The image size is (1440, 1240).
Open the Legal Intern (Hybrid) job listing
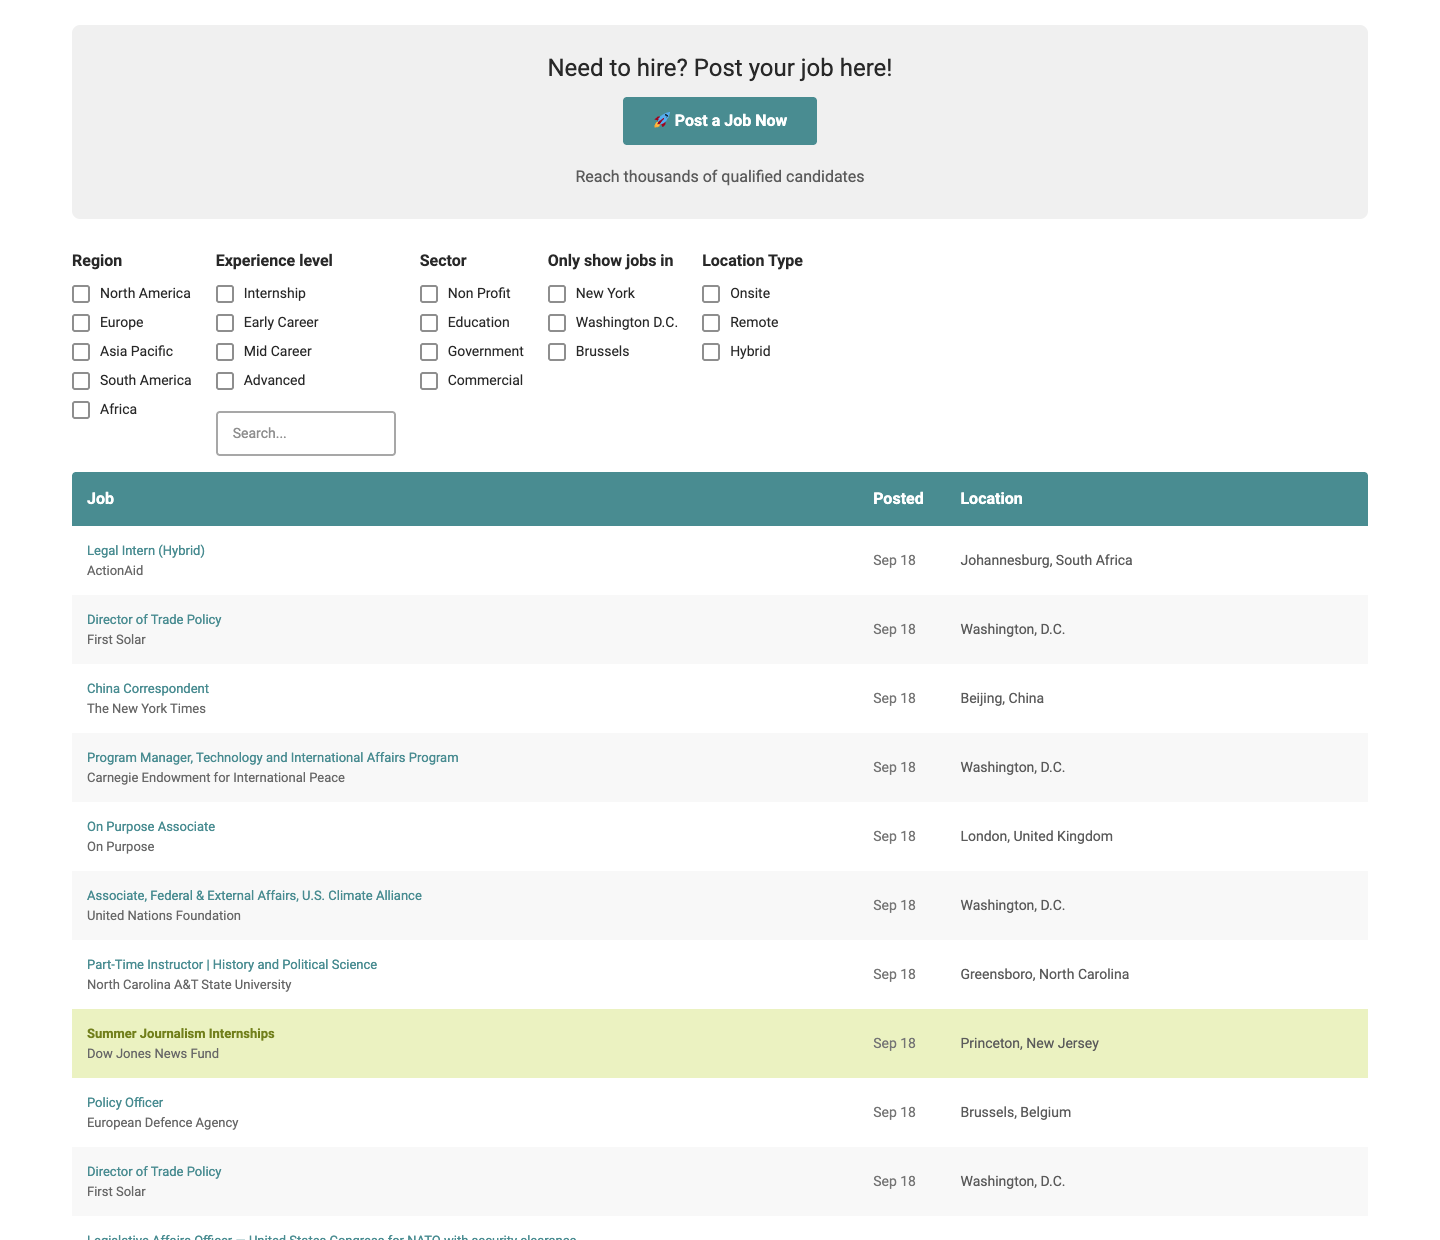(146, 551)
